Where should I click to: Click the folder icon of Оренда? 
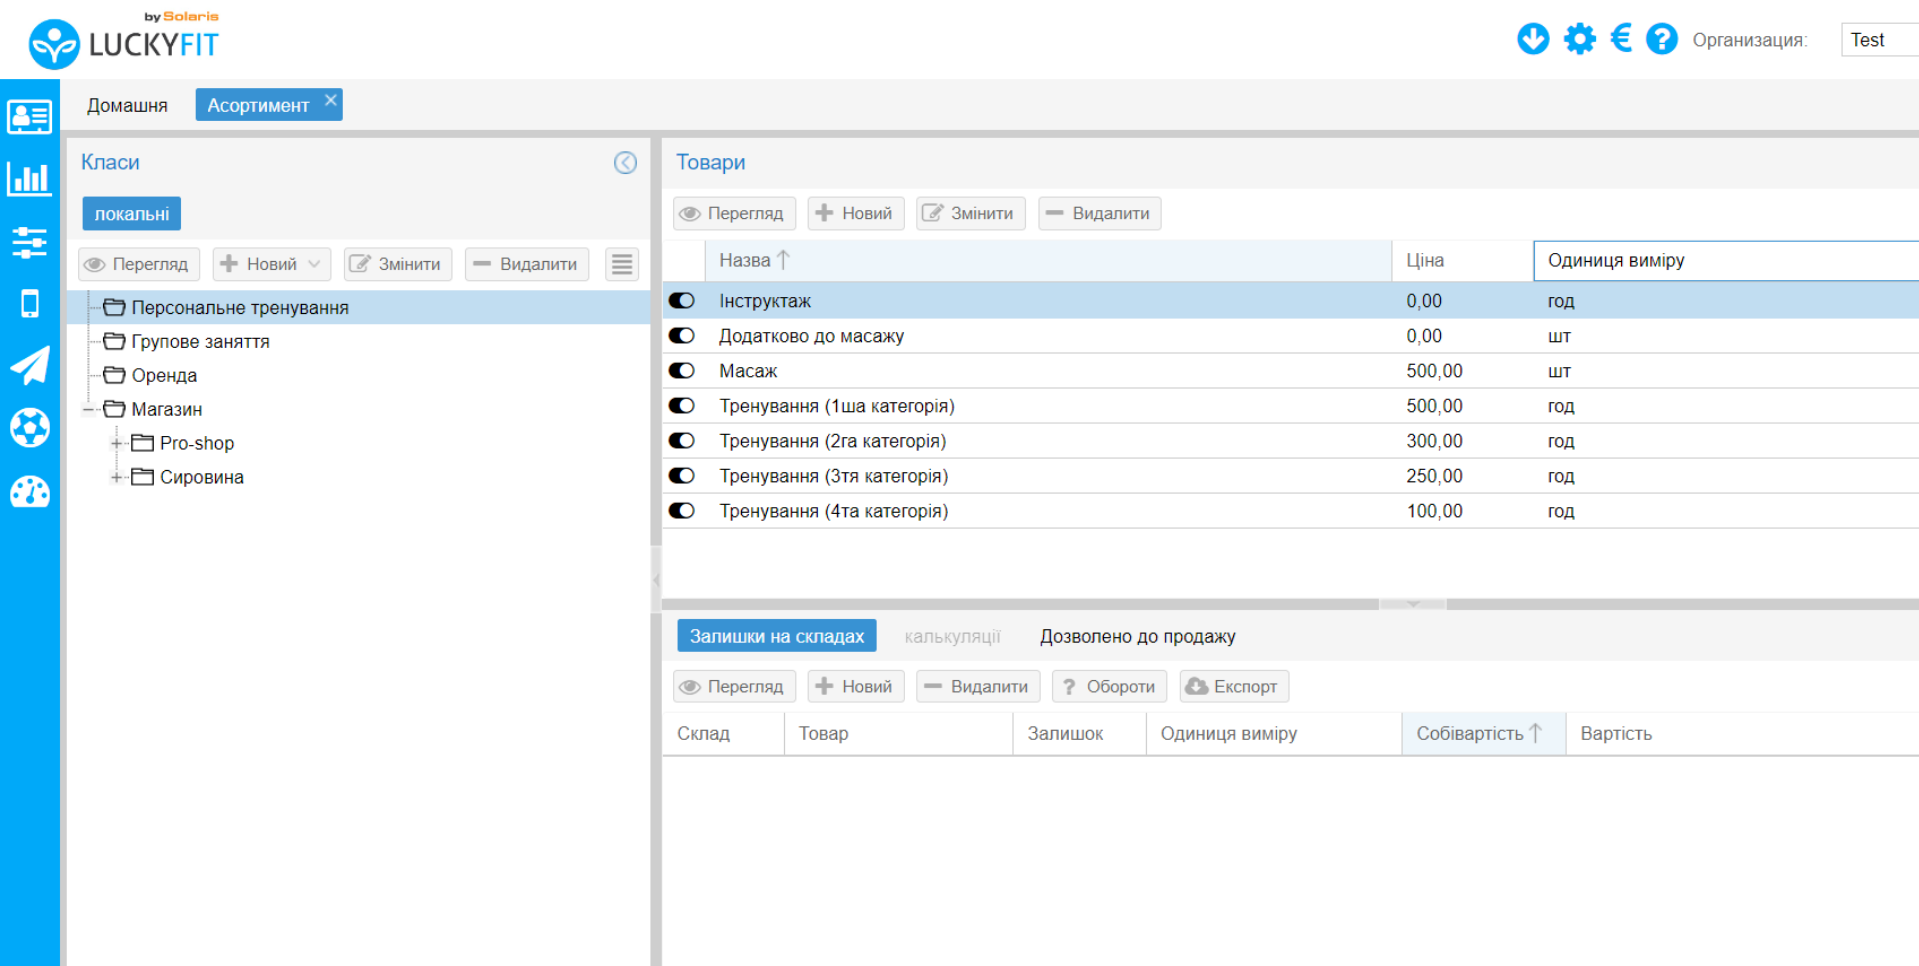(114, 375)
